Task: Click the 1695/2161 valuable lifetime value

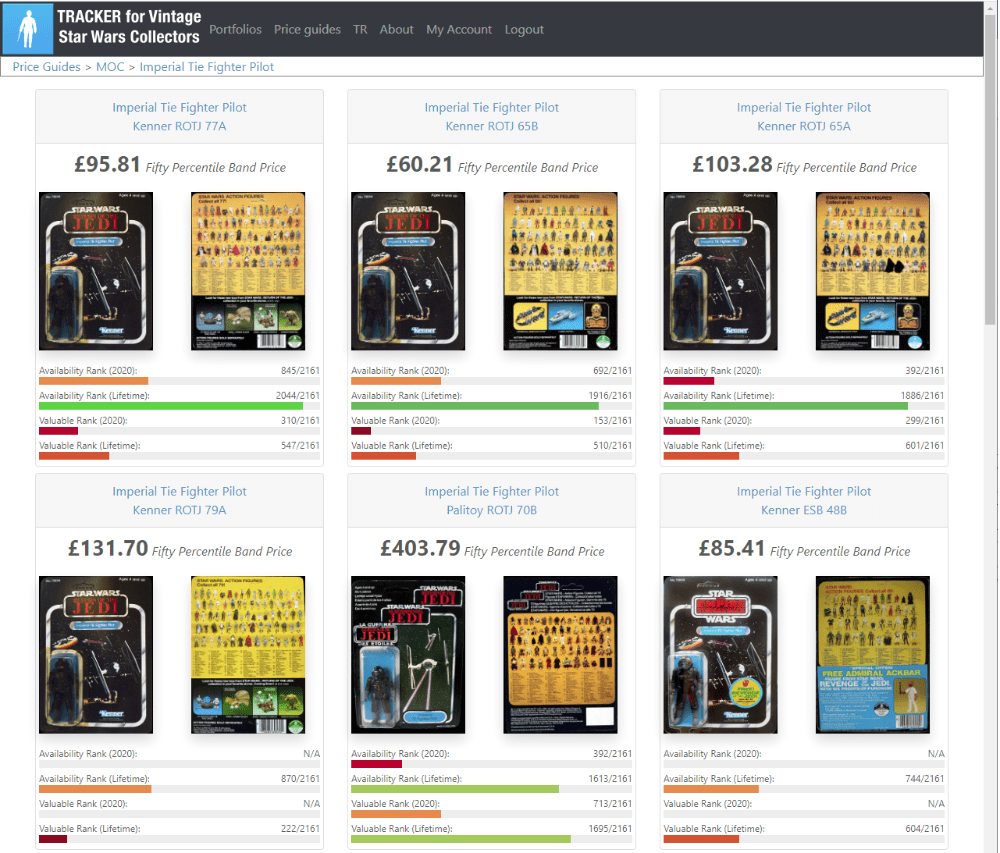Action: click(610, 828)
